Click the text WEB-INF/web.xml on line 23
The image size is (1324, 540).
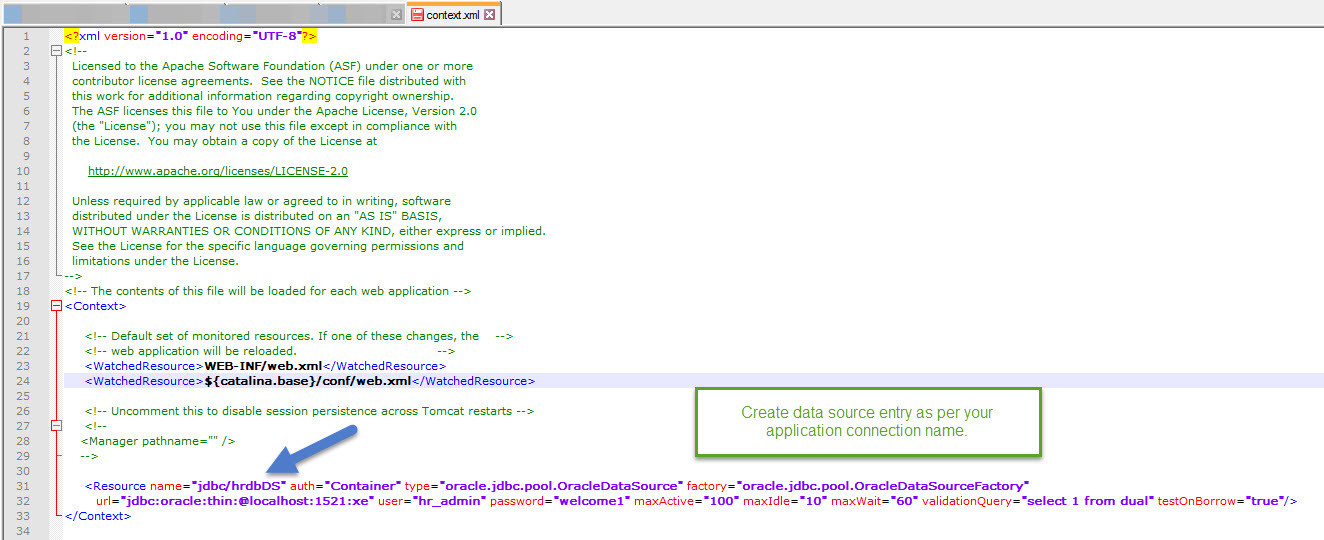click(263, 366)
